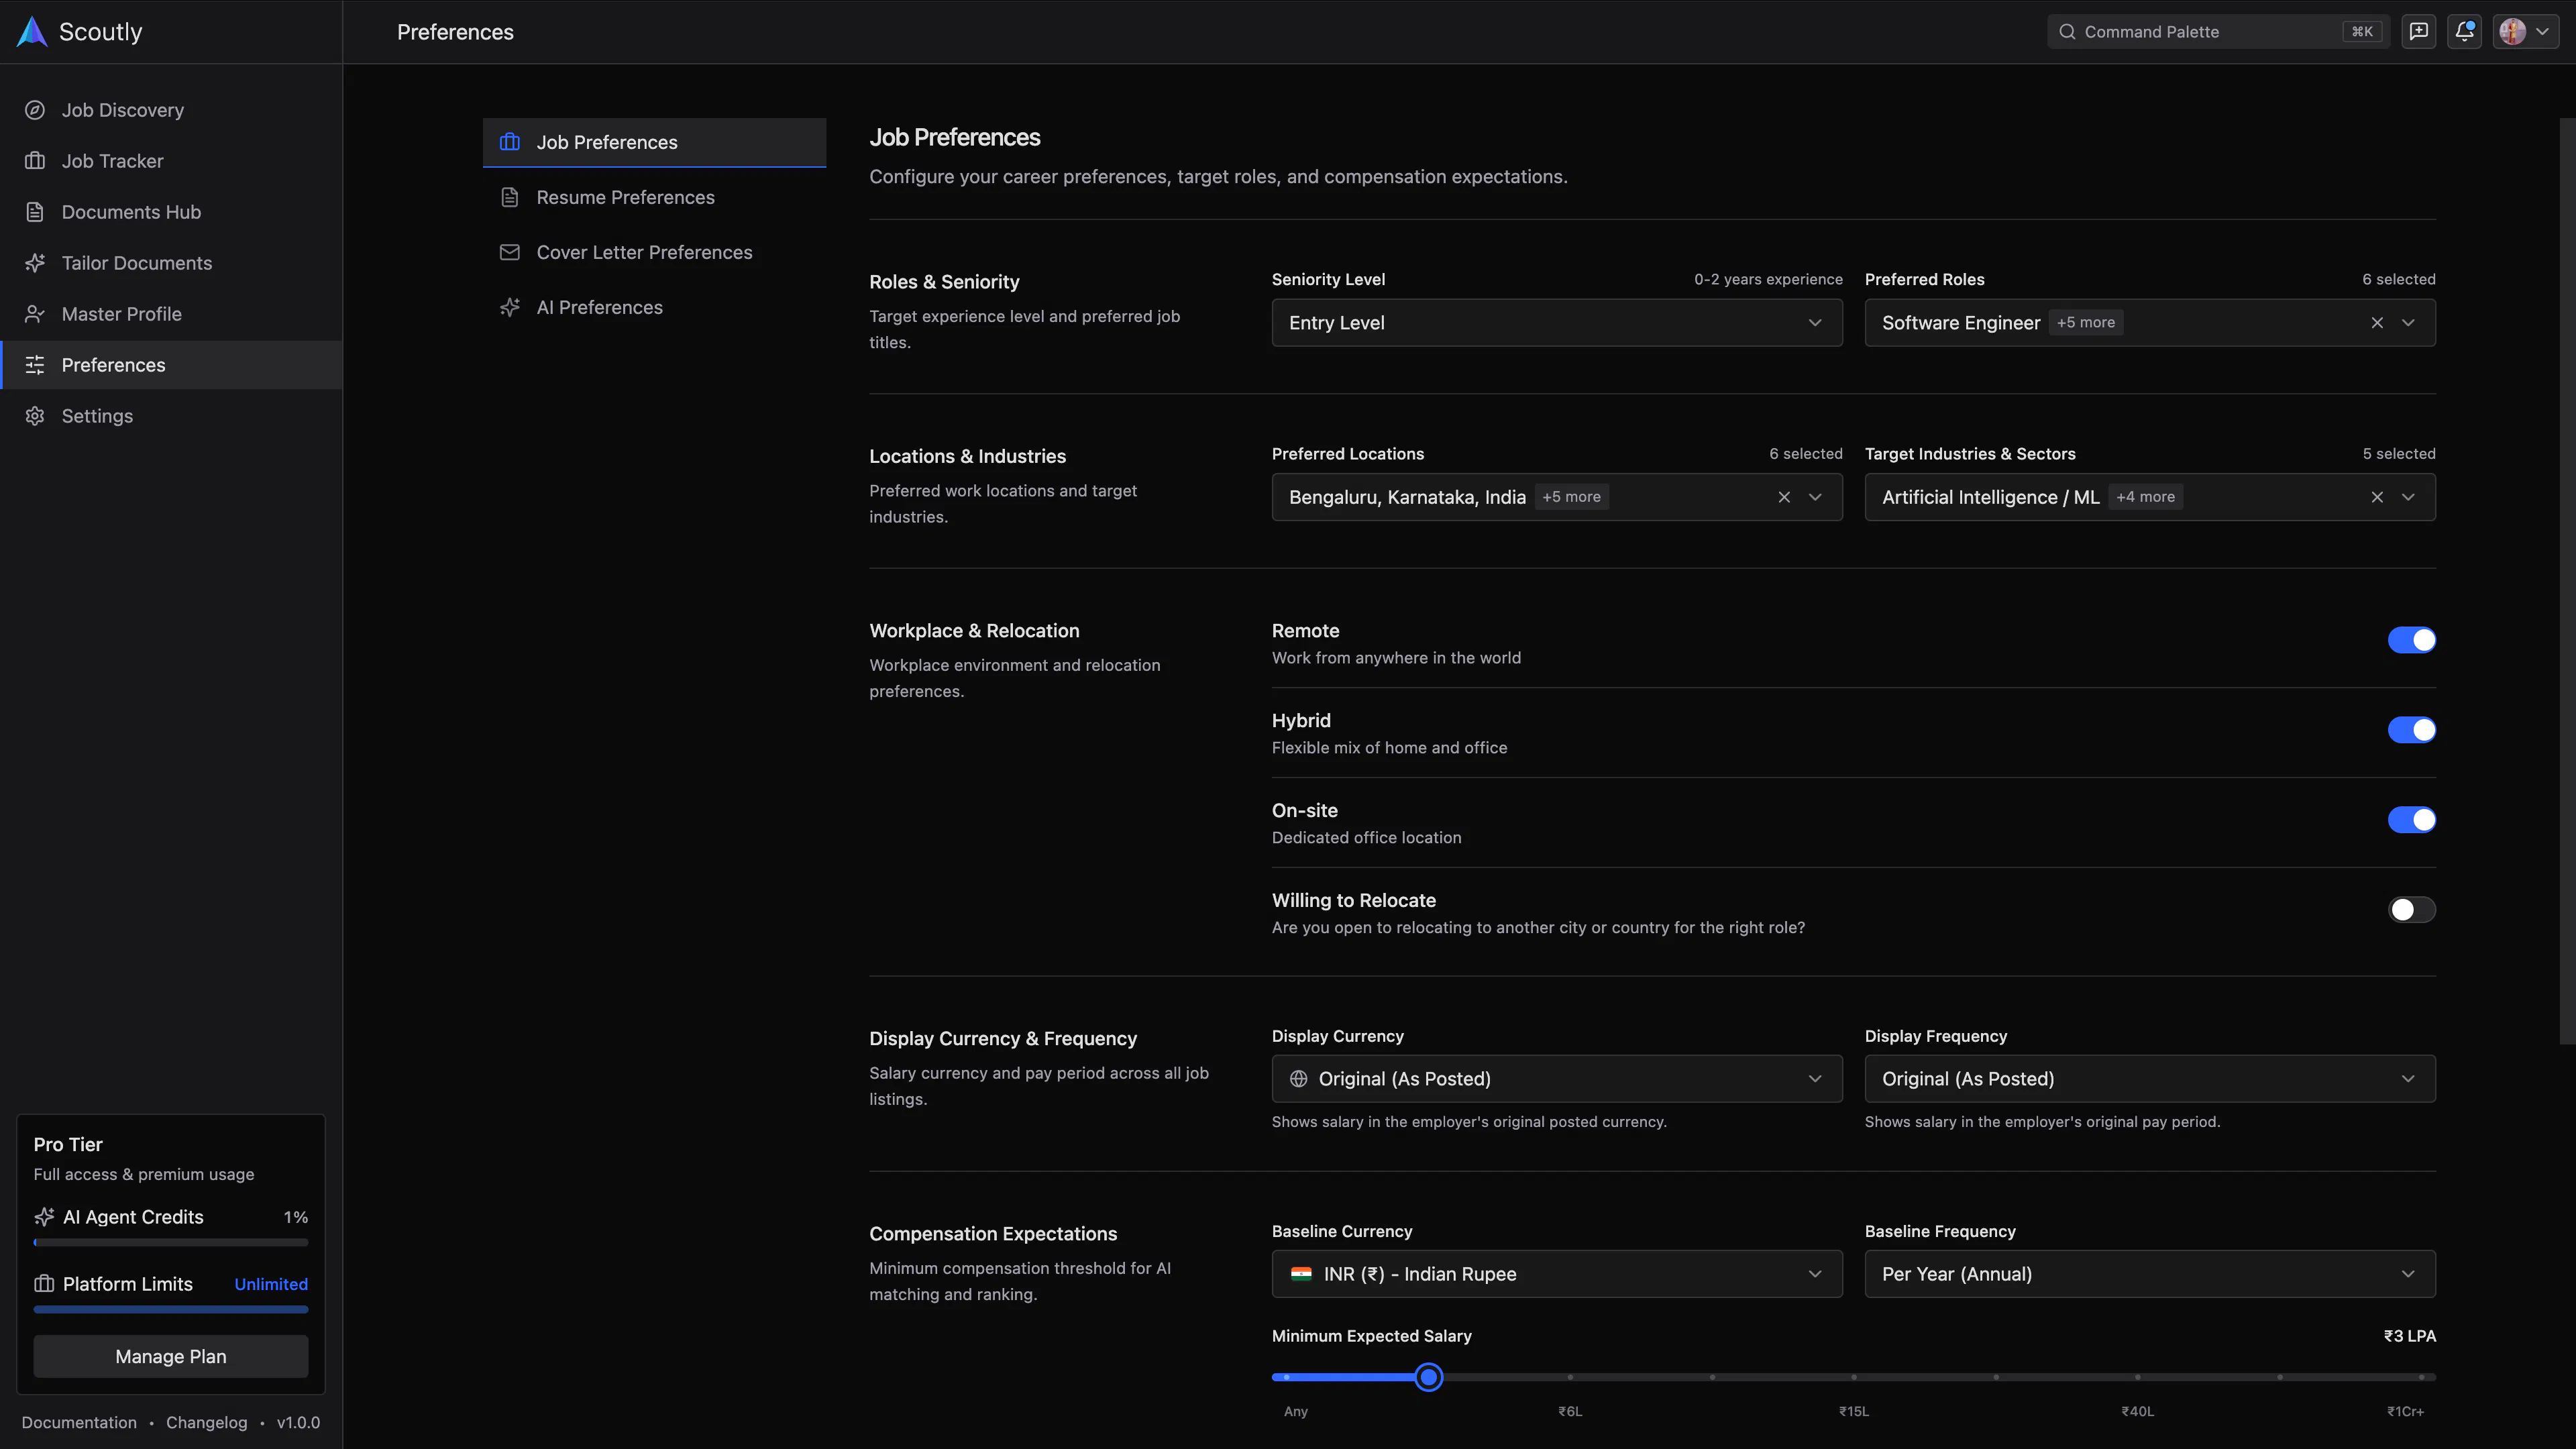Click the +4 more badge in Target Industries
Screen dimensions: 2576x1449
(2146, 497)
